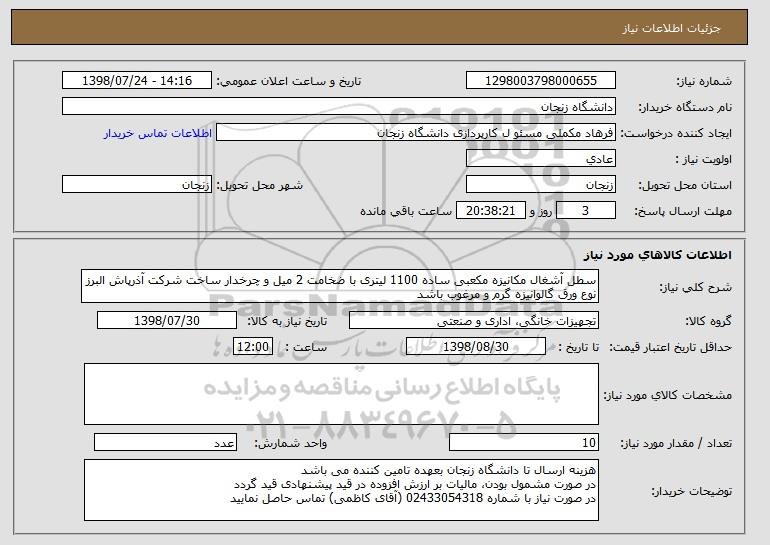Select the label شرح کلی نیاز
This screenshot has height=545, width=770.
(695, 287)
